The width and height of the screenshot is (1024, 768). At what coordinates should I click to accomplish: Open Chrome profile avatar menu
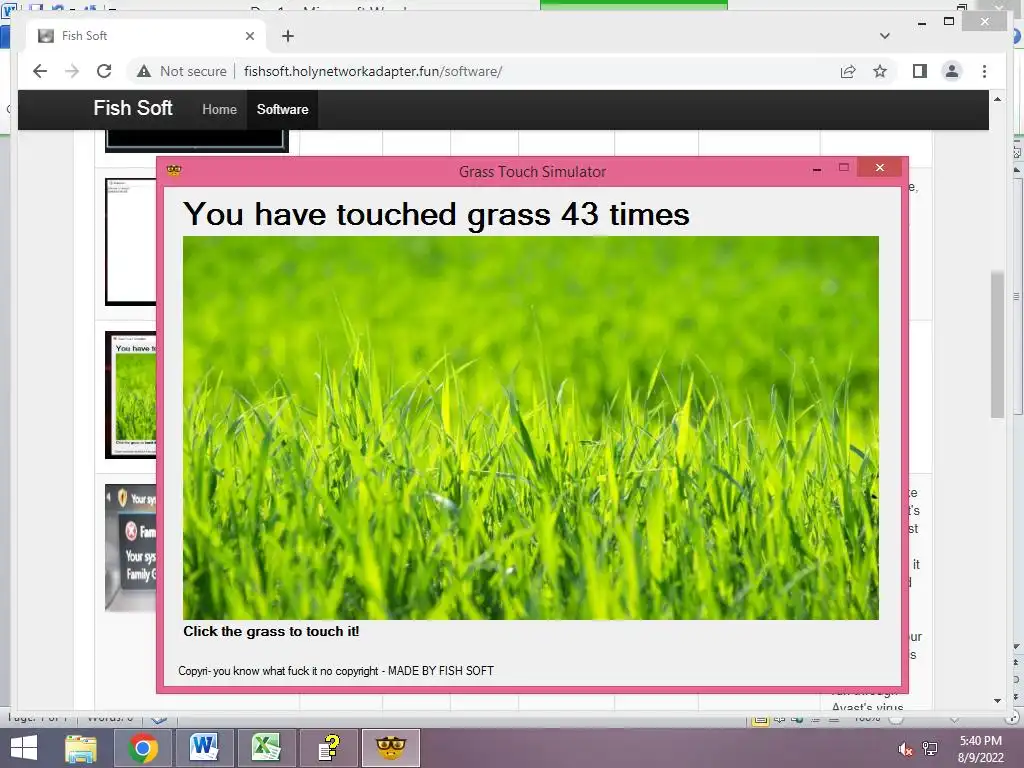pos(952,71)
